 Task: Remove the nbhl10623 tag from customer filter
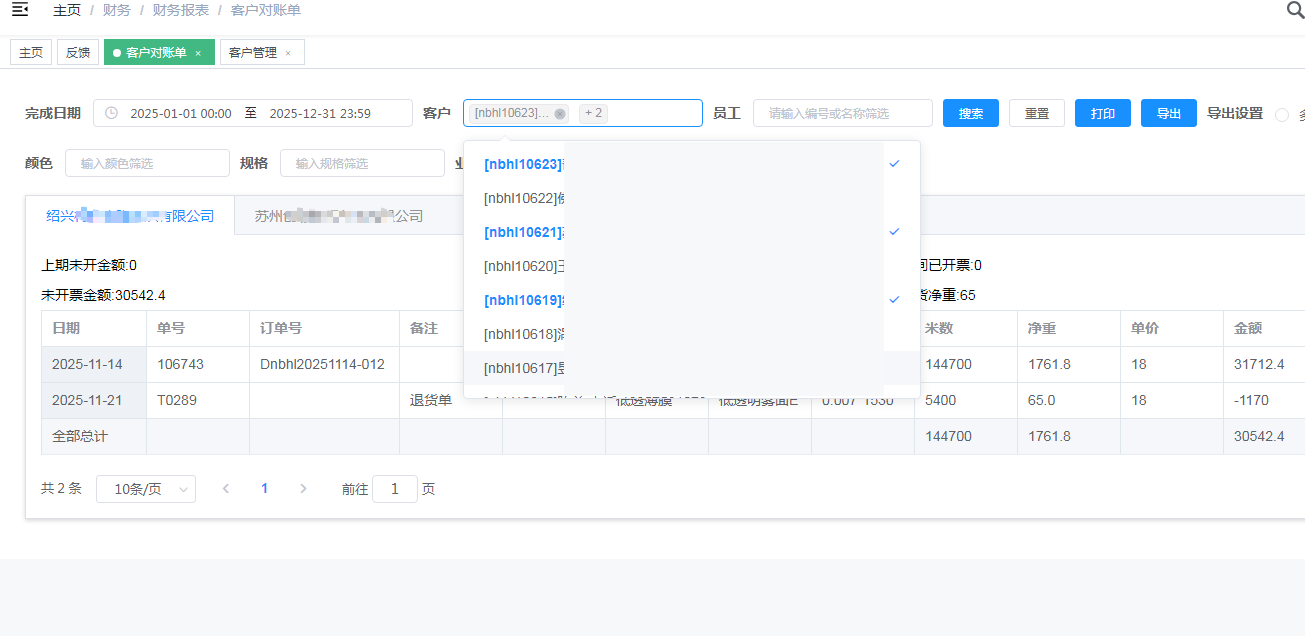point(560,114)
